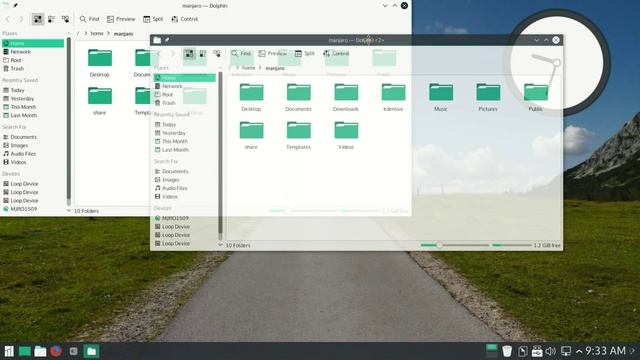
Task: Switch to Icons view in back window toolbar
Action: [x=38, y=19]
